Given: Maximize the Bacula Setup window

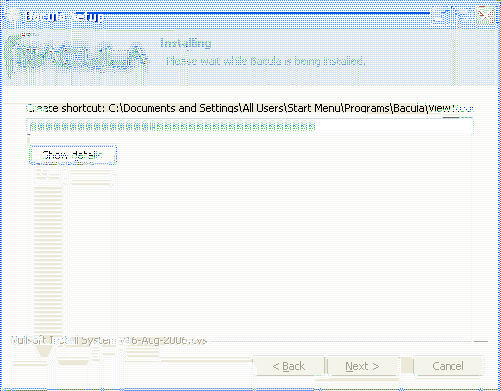Looking at the screenshot, I should coord(463,16).
